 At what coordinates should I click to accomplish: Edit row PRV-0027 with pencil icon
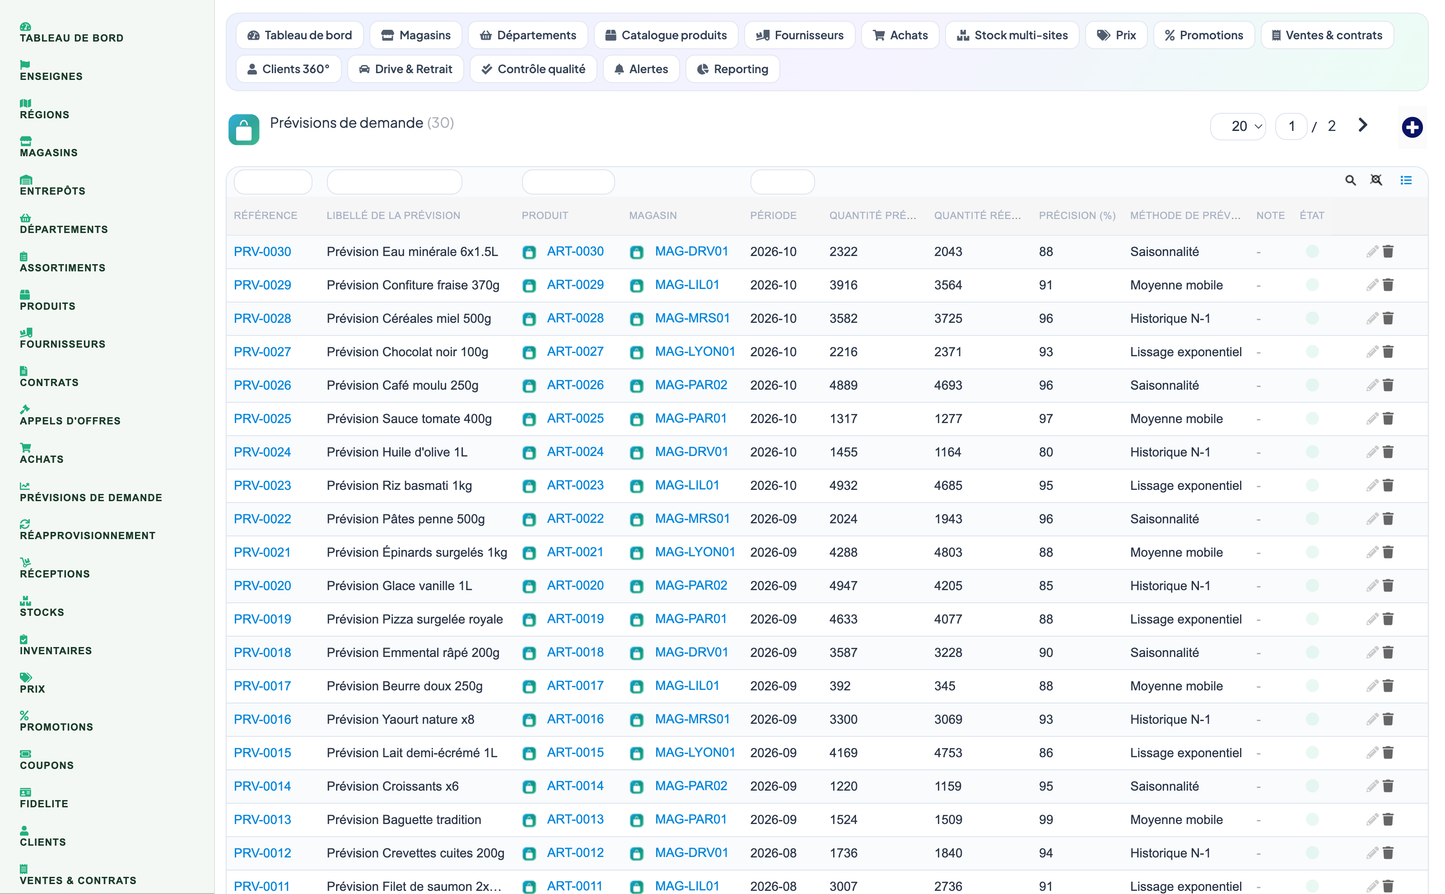tap(1372, 352)
